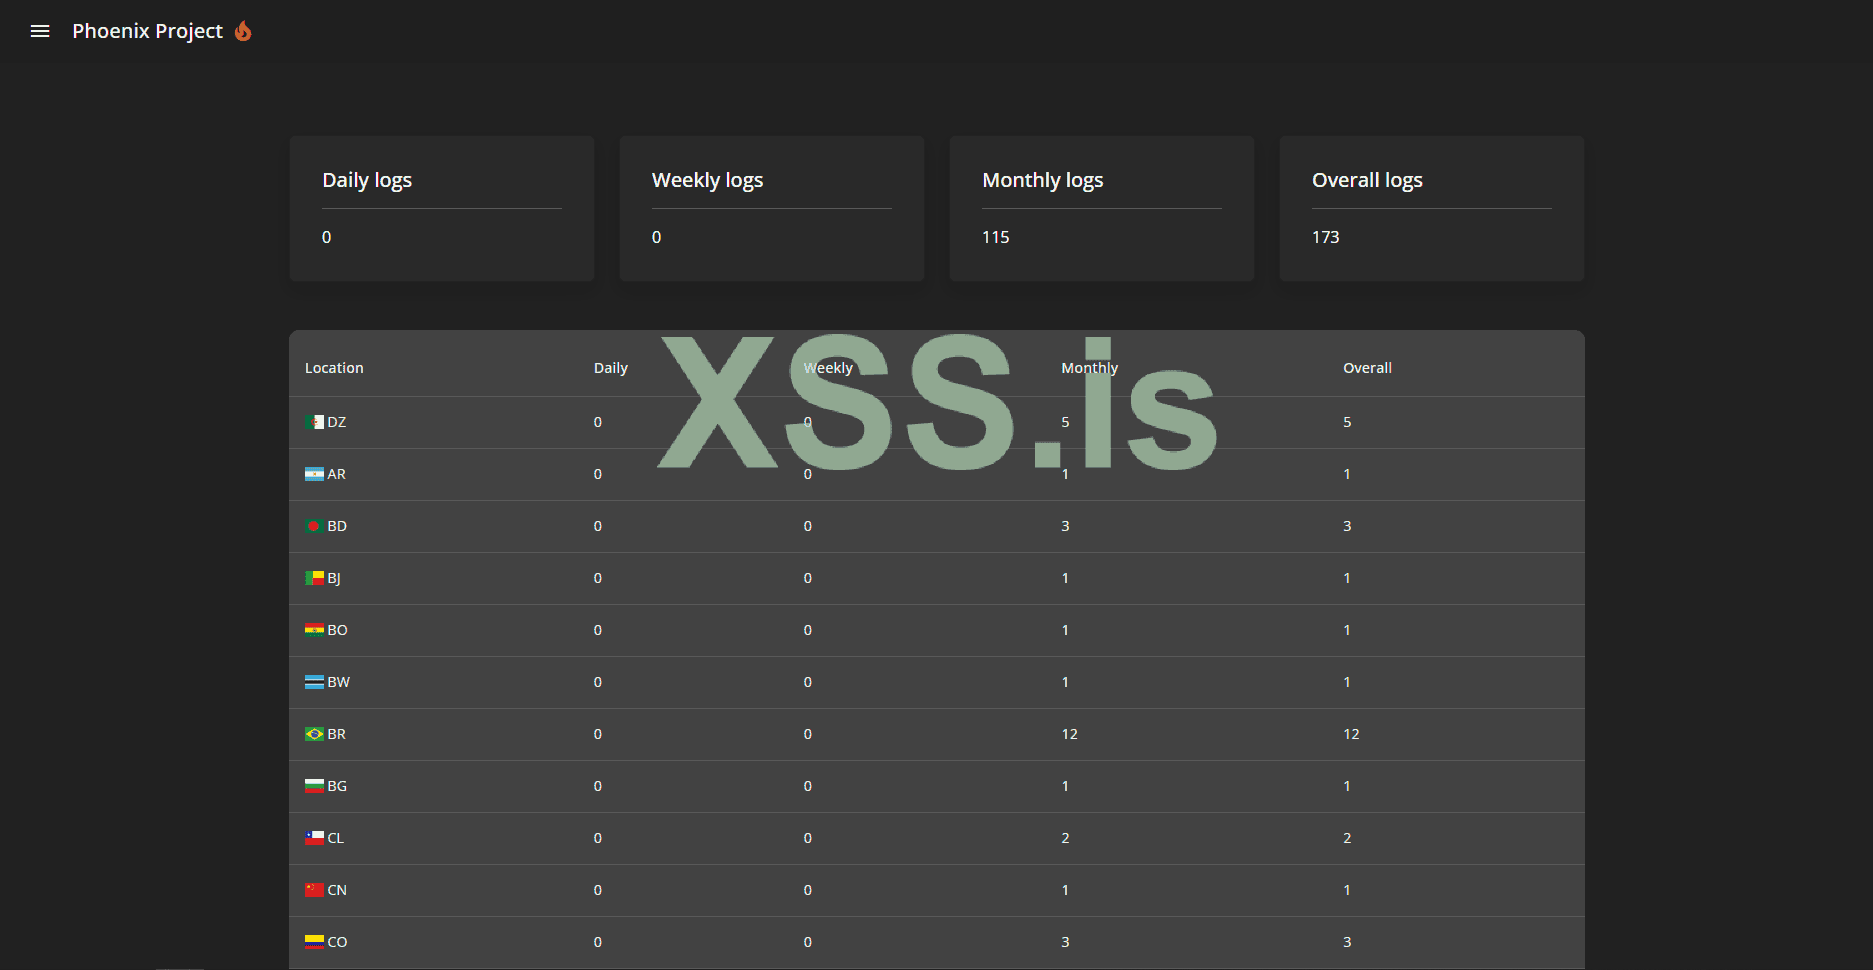Click the Overall value 5 for DZ
Image resolution: width=1873 pixels, height=970 pixels.
[x=1347, y=422]
